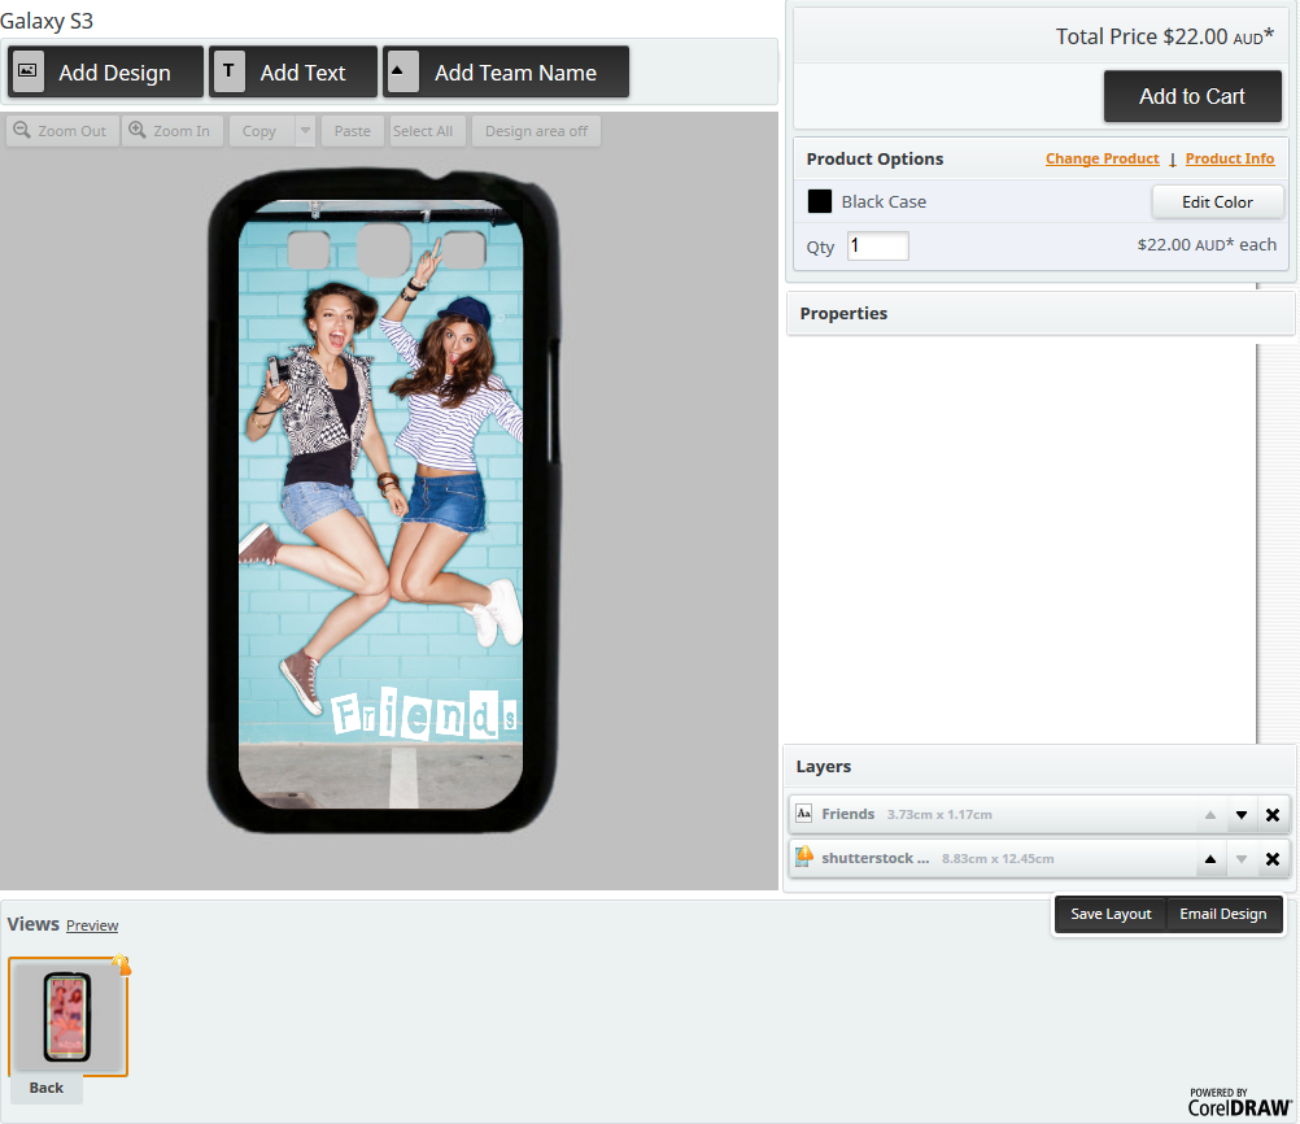Click the Zoom In magnifier
The image size is (1300, 1124).
137,131
